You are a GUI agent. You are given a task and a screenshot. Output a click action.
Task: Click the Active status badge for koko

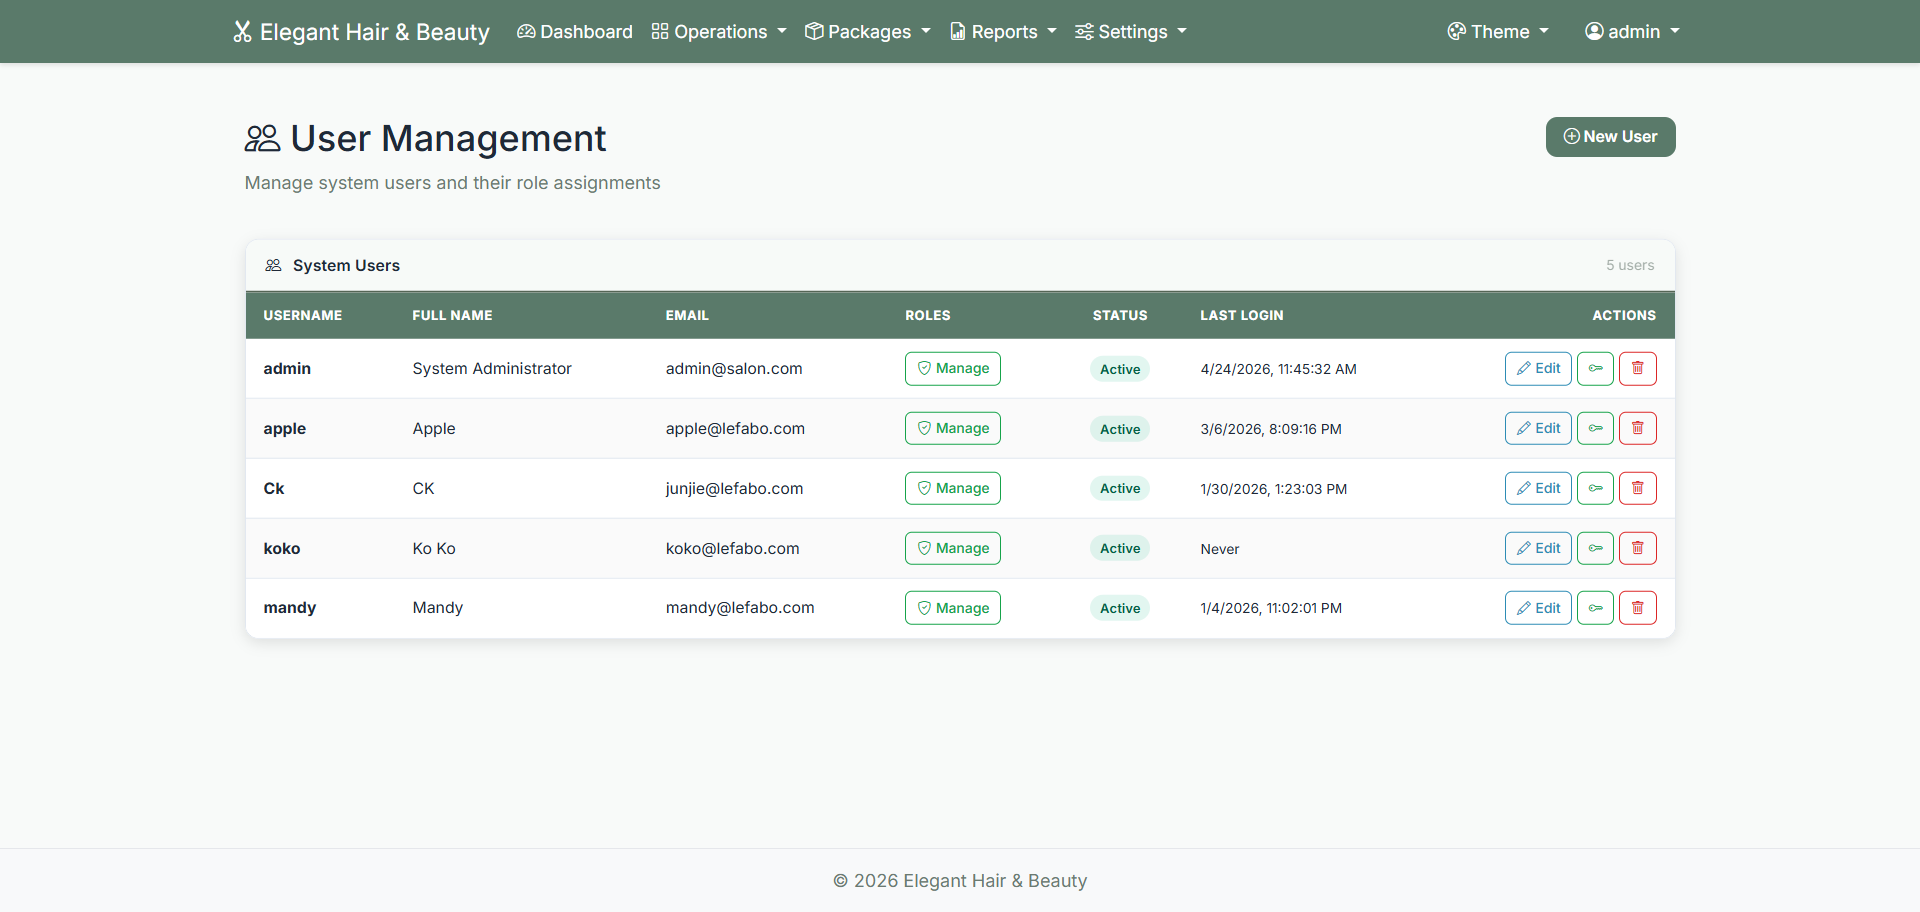pos(1120,548)
